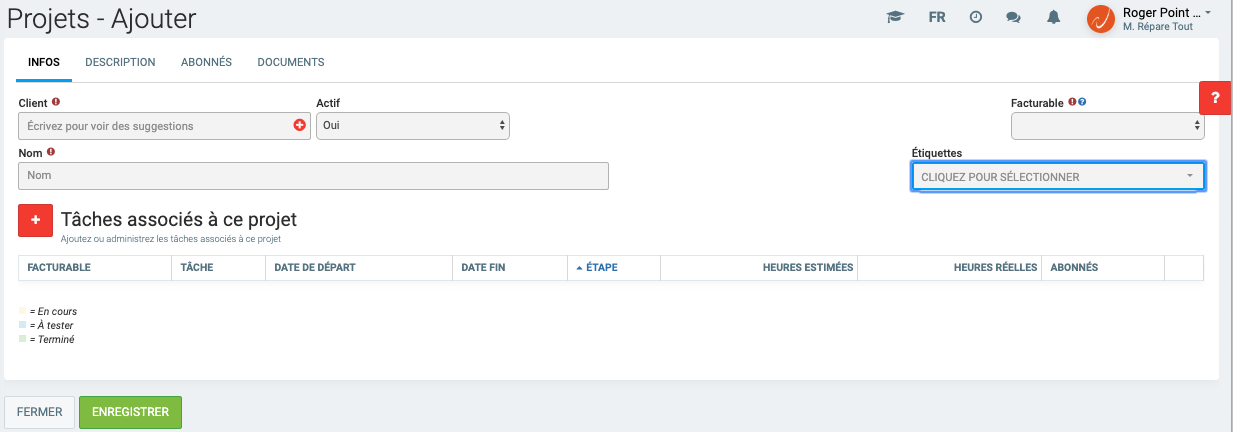Open the Actif dropdown set to Oui

(x=412, y=126)
